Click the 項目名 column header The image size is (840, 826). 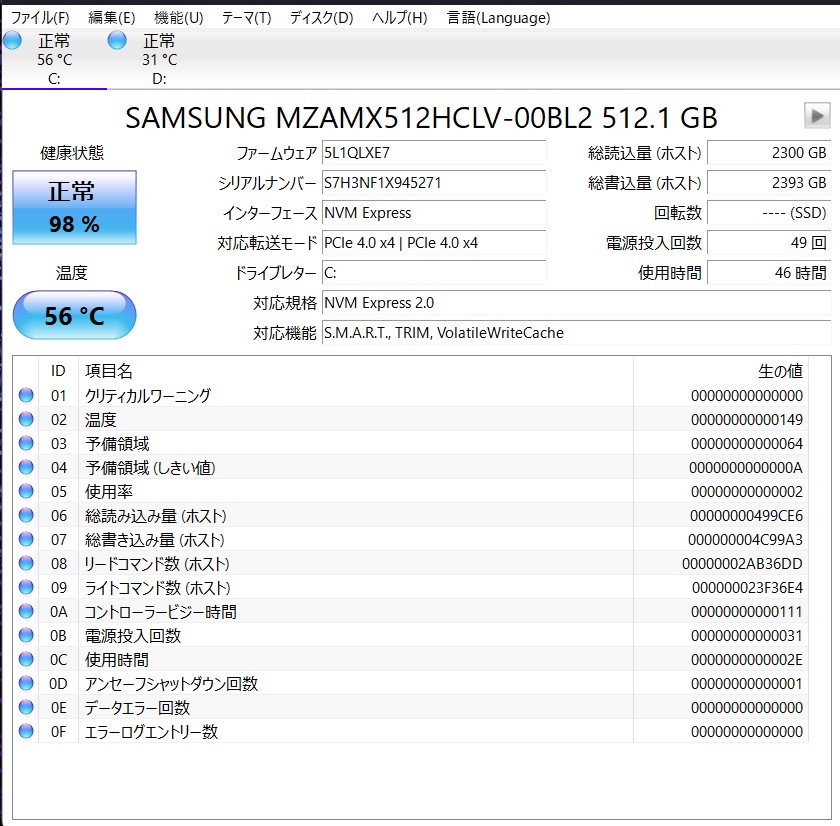pyautogui.click(x=356, y=371)
